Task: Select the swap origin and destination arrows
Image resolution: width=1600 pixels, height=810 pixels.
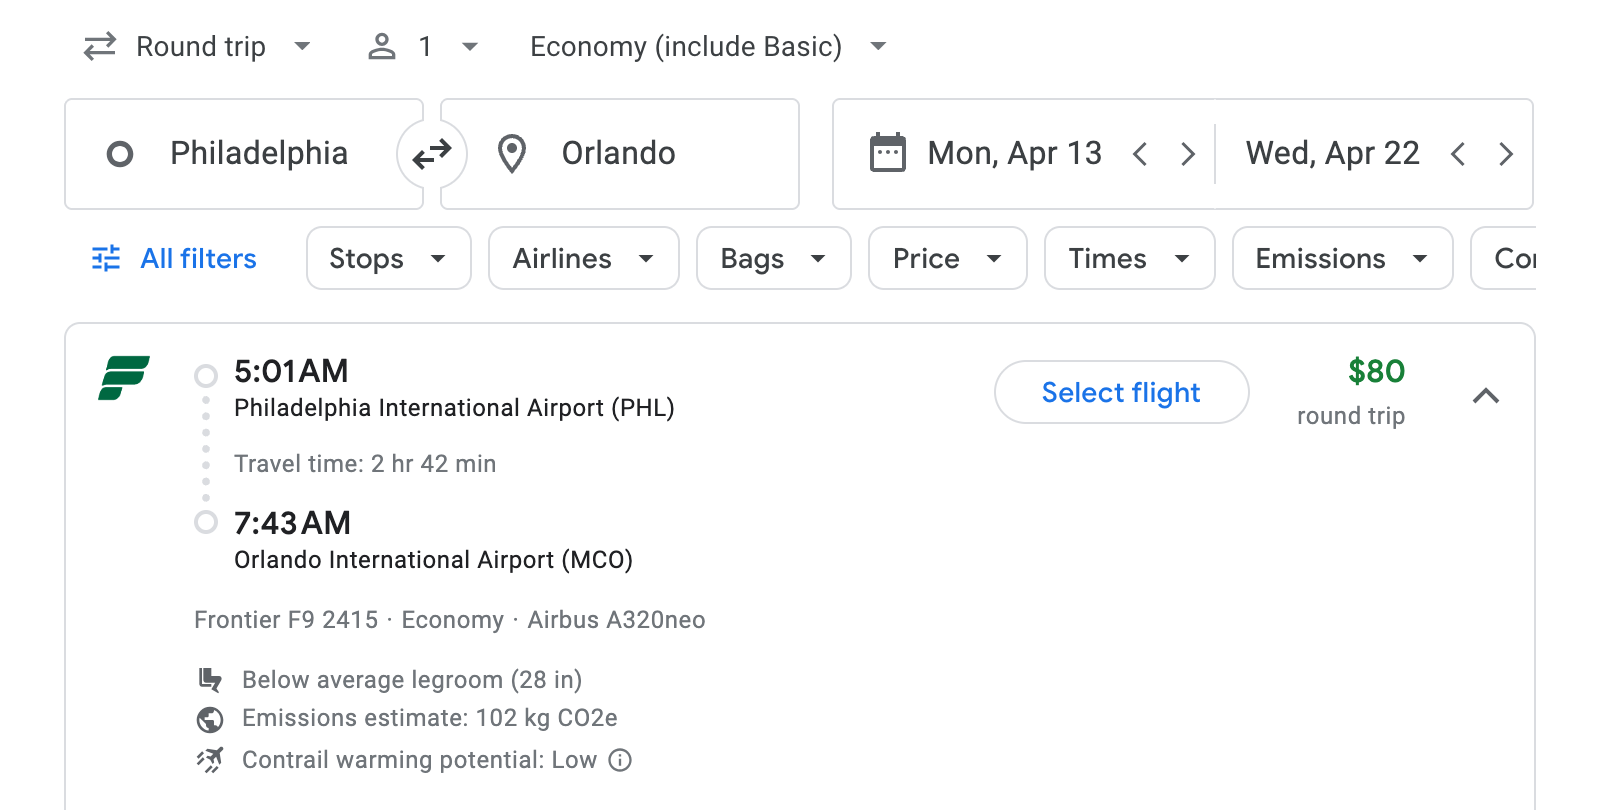Action: 431,154
